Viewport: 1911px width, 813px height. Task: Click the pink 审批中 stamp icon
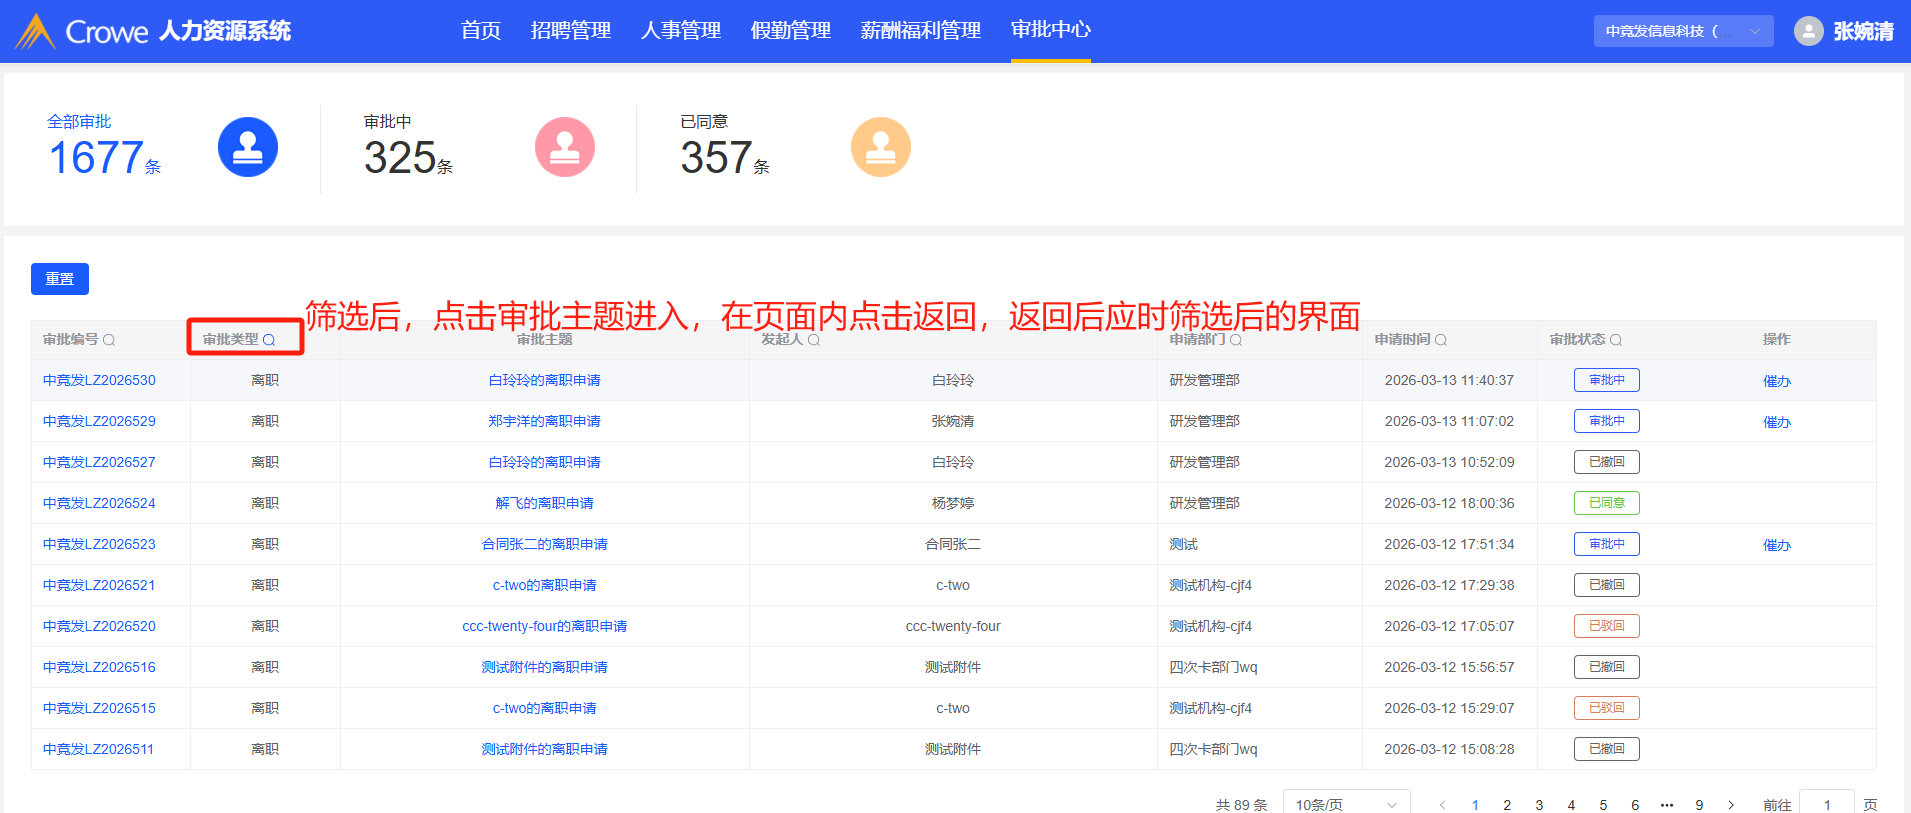tap(565, 147)
